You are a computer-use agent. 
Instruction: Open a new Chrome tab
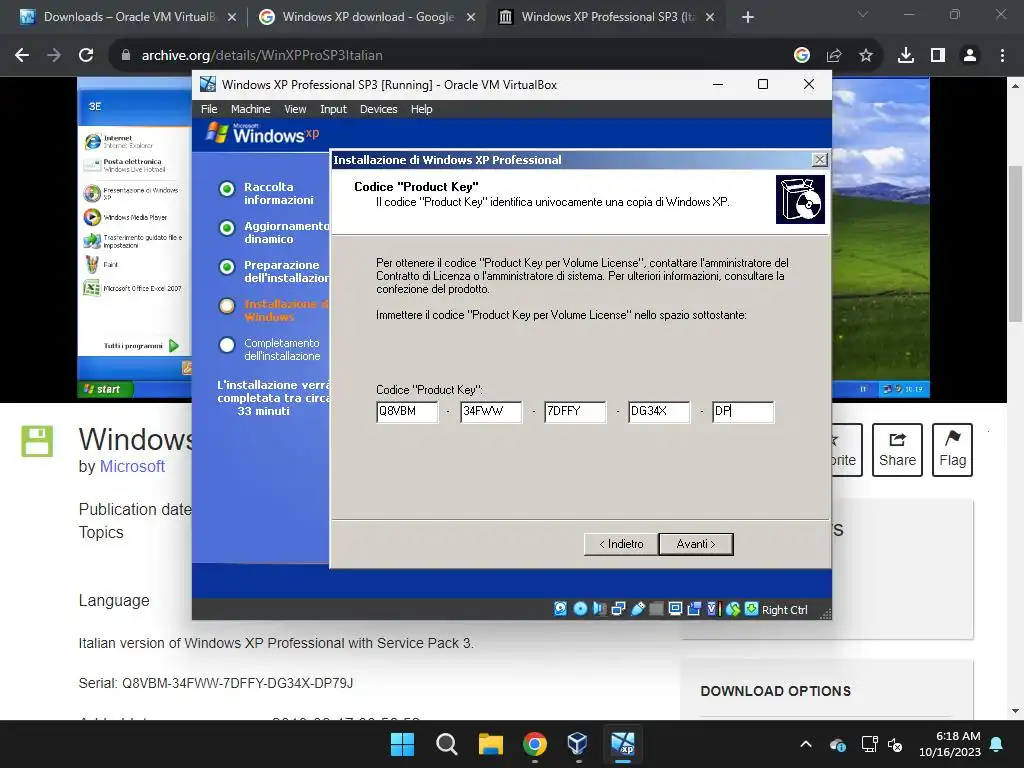pyautogui.click(x=748, y=17)
